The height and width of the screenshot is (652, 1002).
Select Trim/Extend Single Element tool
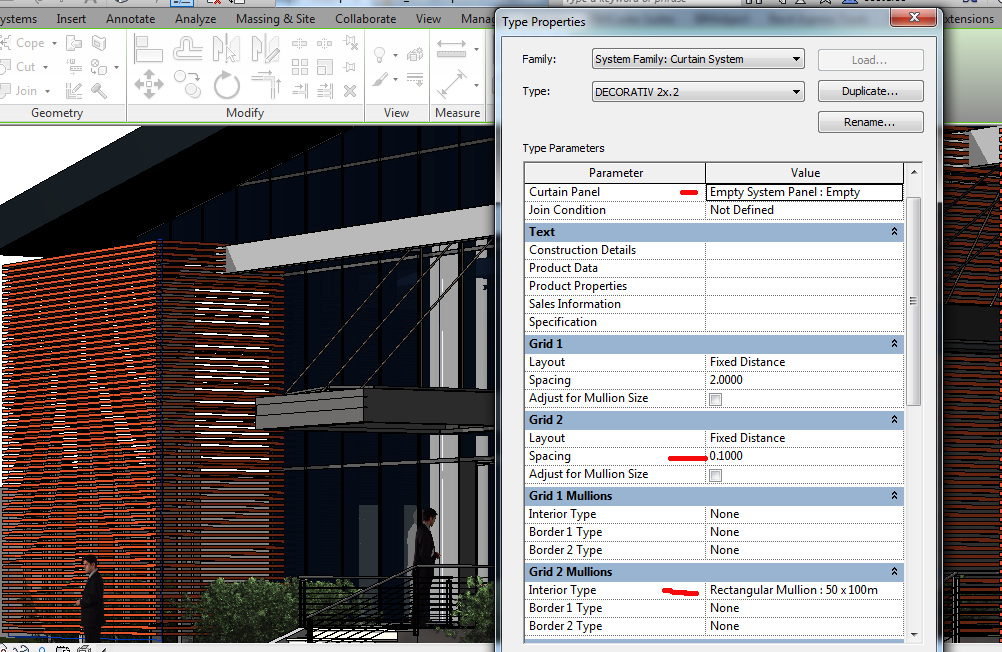[300, 91]
